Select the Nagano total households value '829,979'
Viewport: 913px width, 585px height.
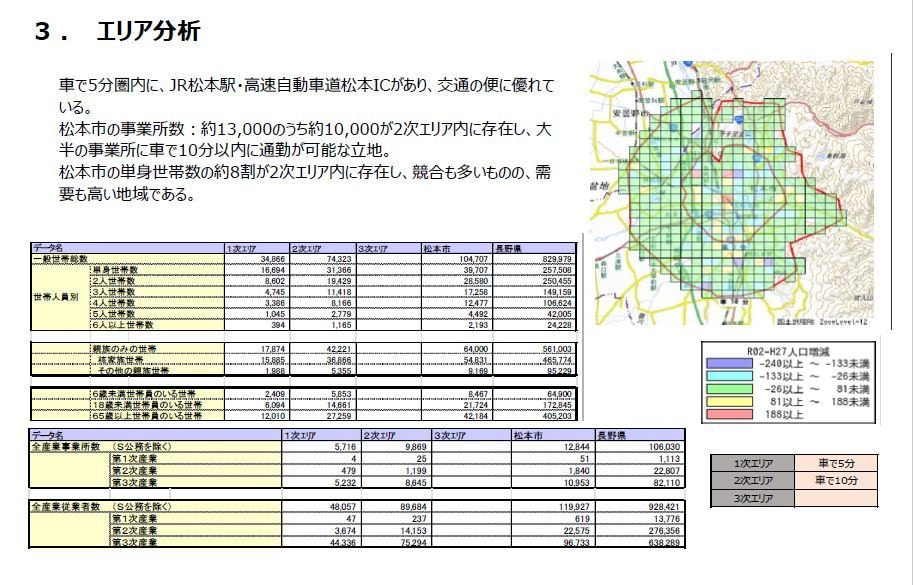(557, 259)
